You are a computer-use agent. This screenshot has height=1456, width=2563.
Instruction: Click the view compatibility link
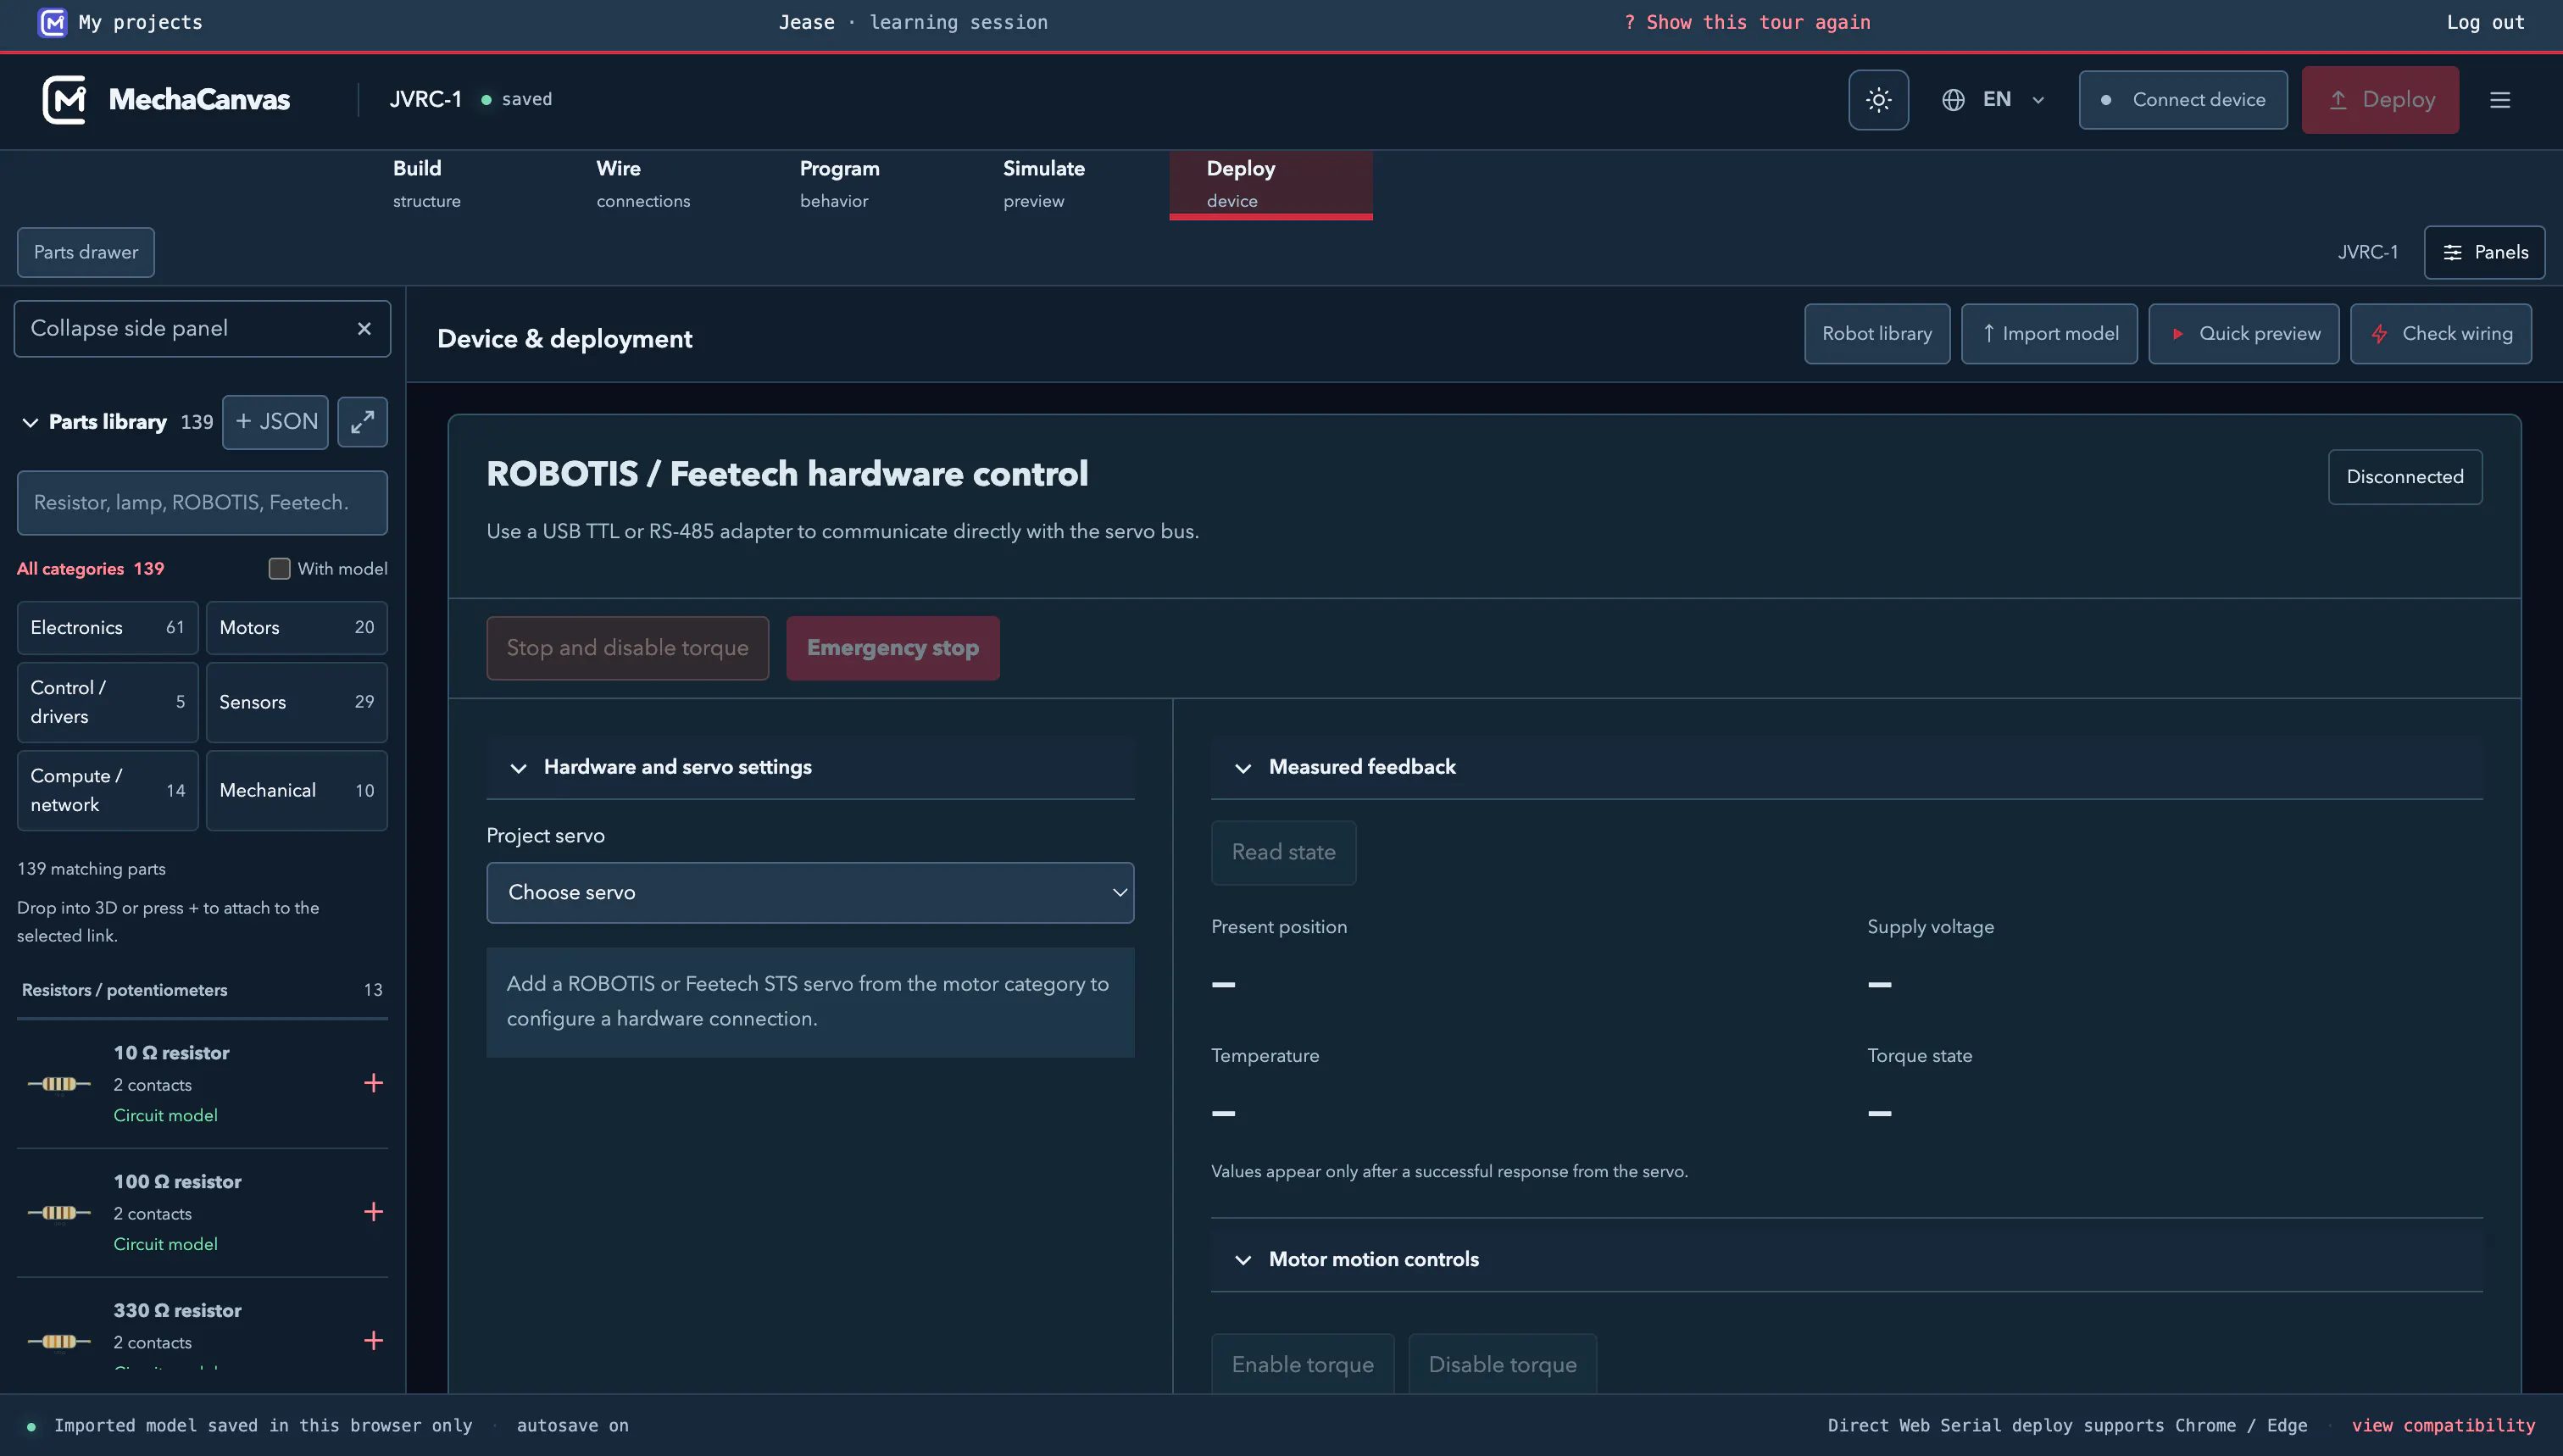click(x=2443, y=1425)
